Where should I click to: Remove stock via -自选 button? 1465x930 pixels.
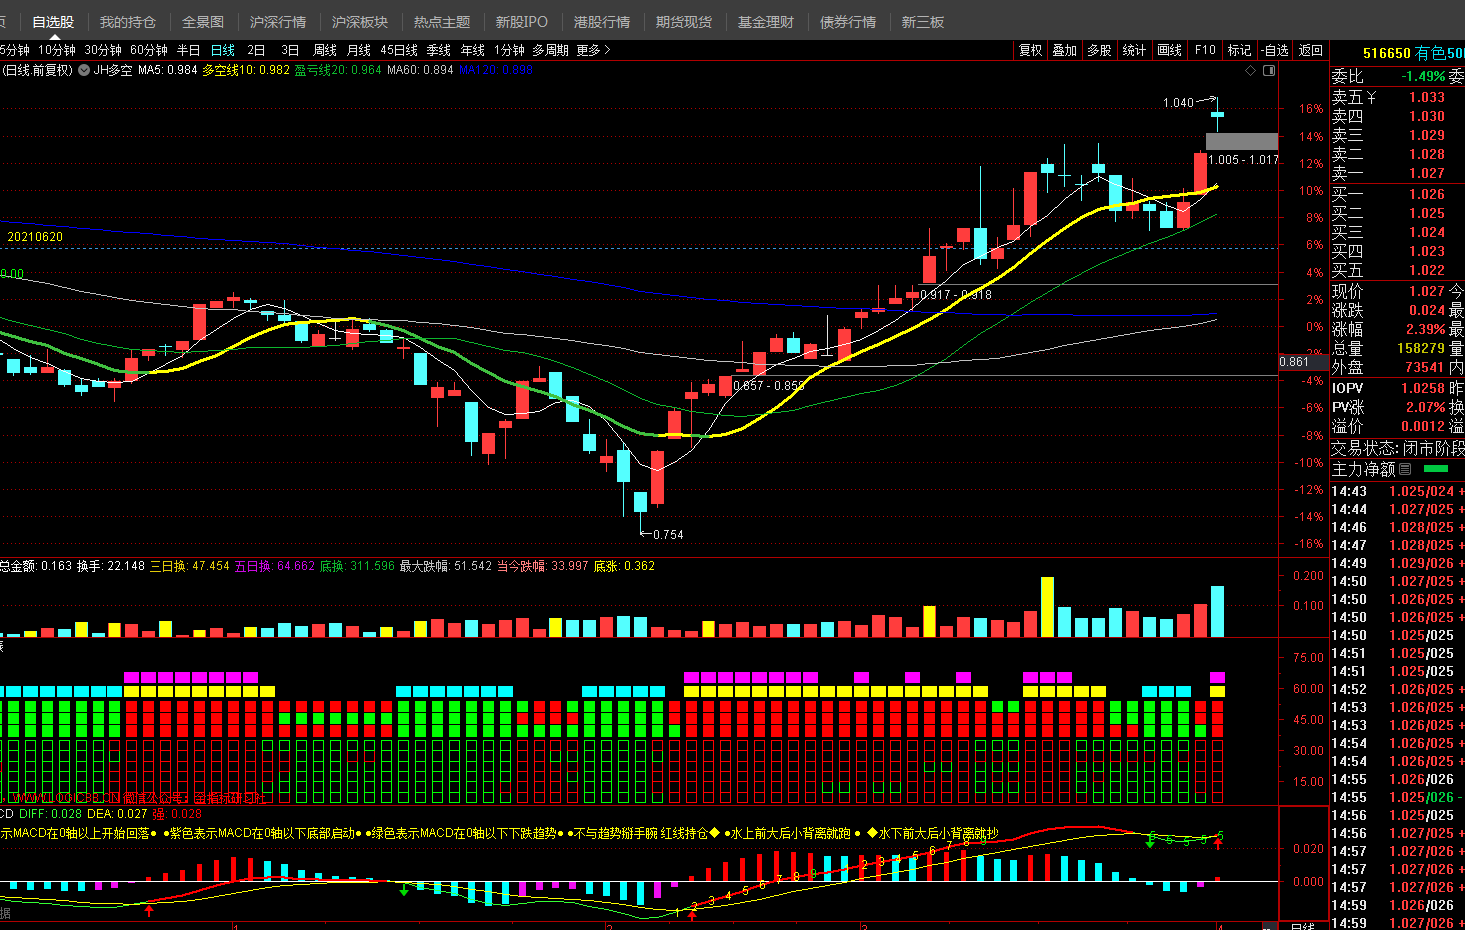click(x=1274, y=50)
